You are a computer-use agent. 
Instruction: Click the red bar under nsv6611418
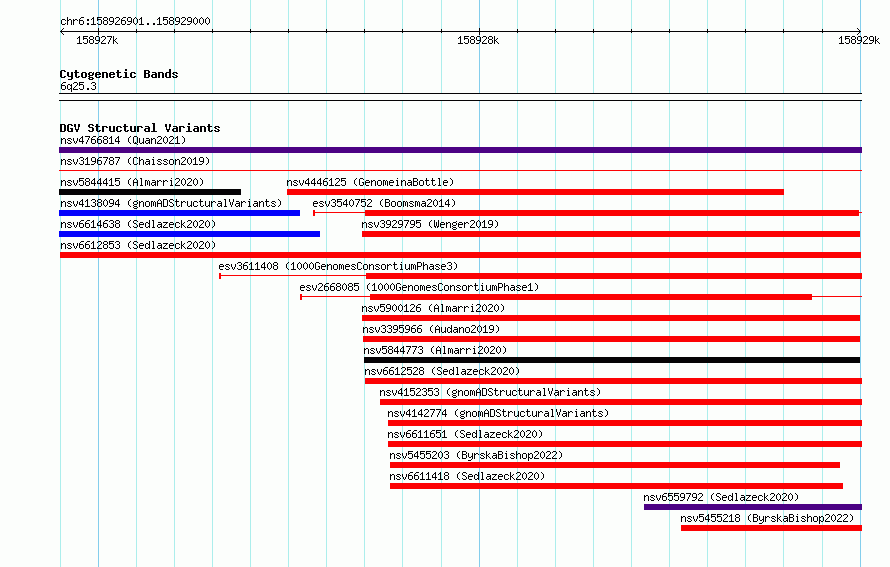click(x=616, y=486)
